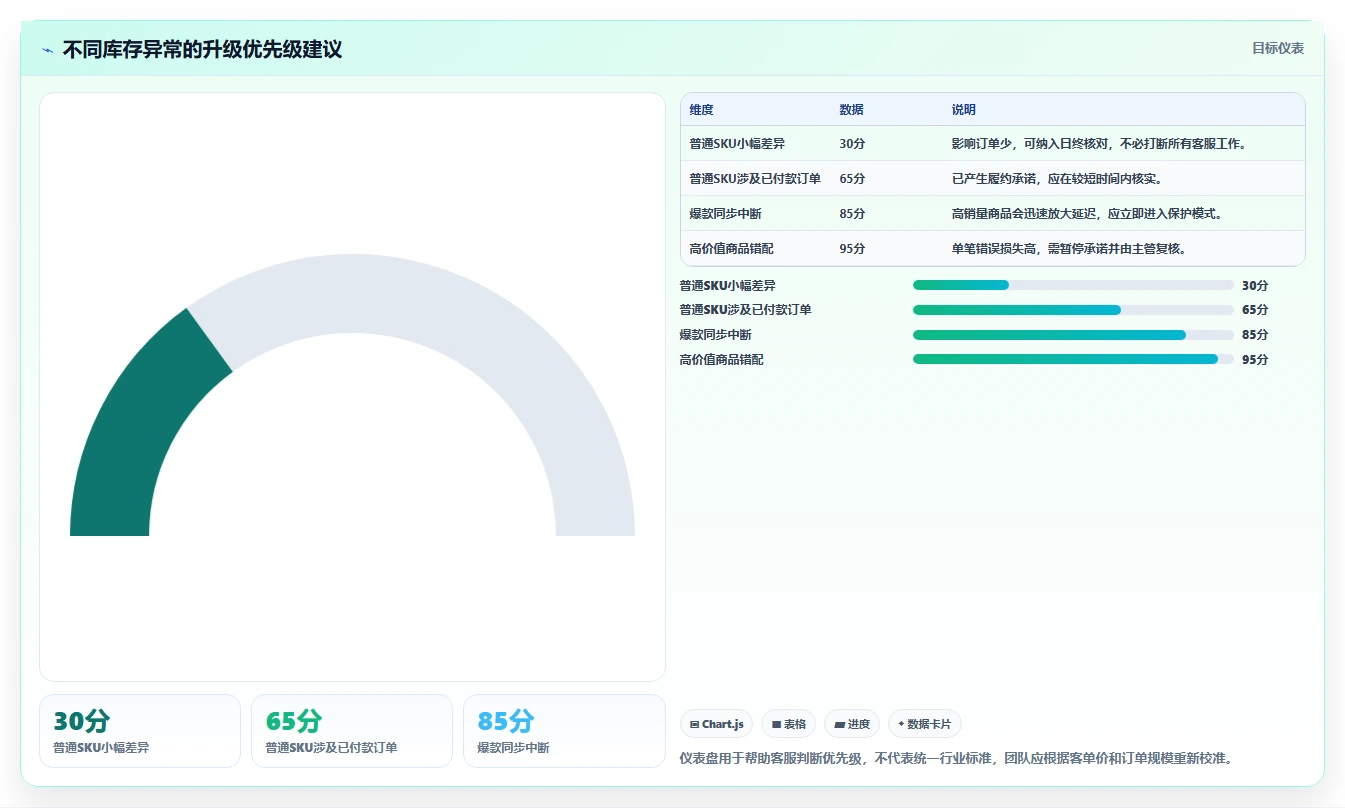This screenshot has width=1345, height=808.
Task: Click the 爆款同步中断 progress bar
Action: click(1073, 335)
